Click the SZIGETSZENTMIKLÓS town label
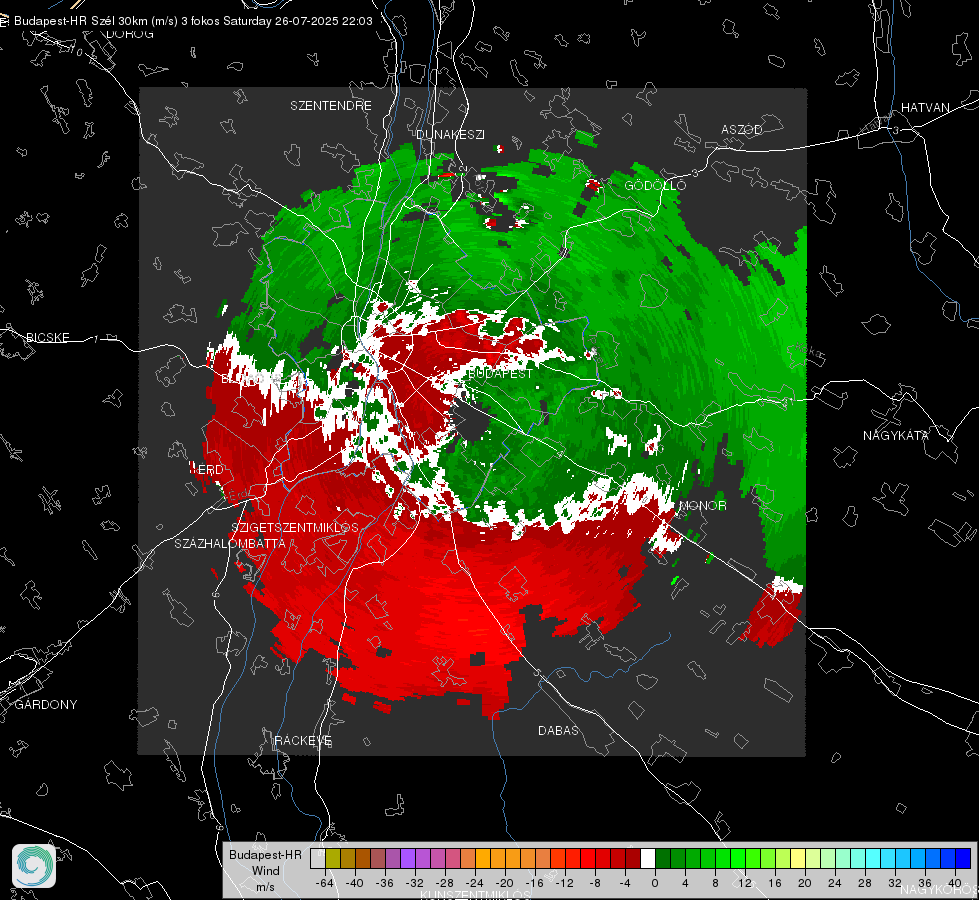Viewport: 979px width, 900px height. 295,527
